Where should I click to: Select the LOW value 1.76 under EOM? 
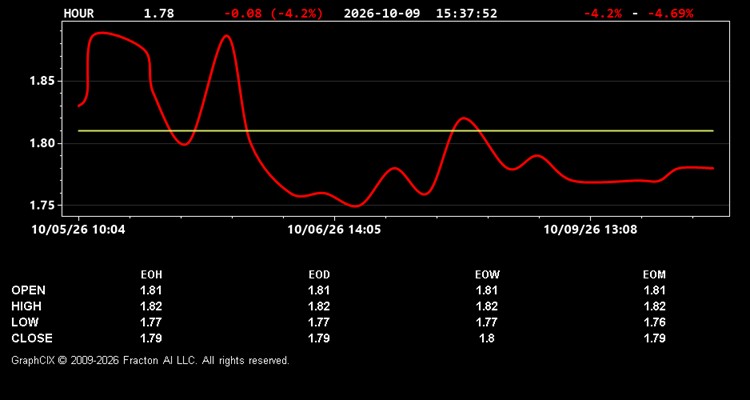654,322
